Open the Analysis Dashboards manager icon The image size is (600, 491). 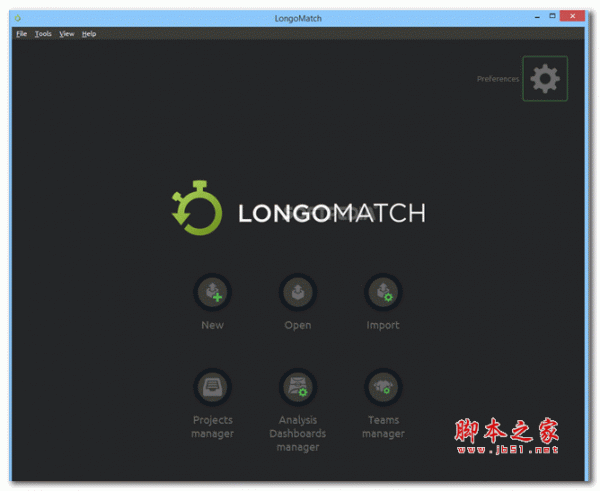298,387
